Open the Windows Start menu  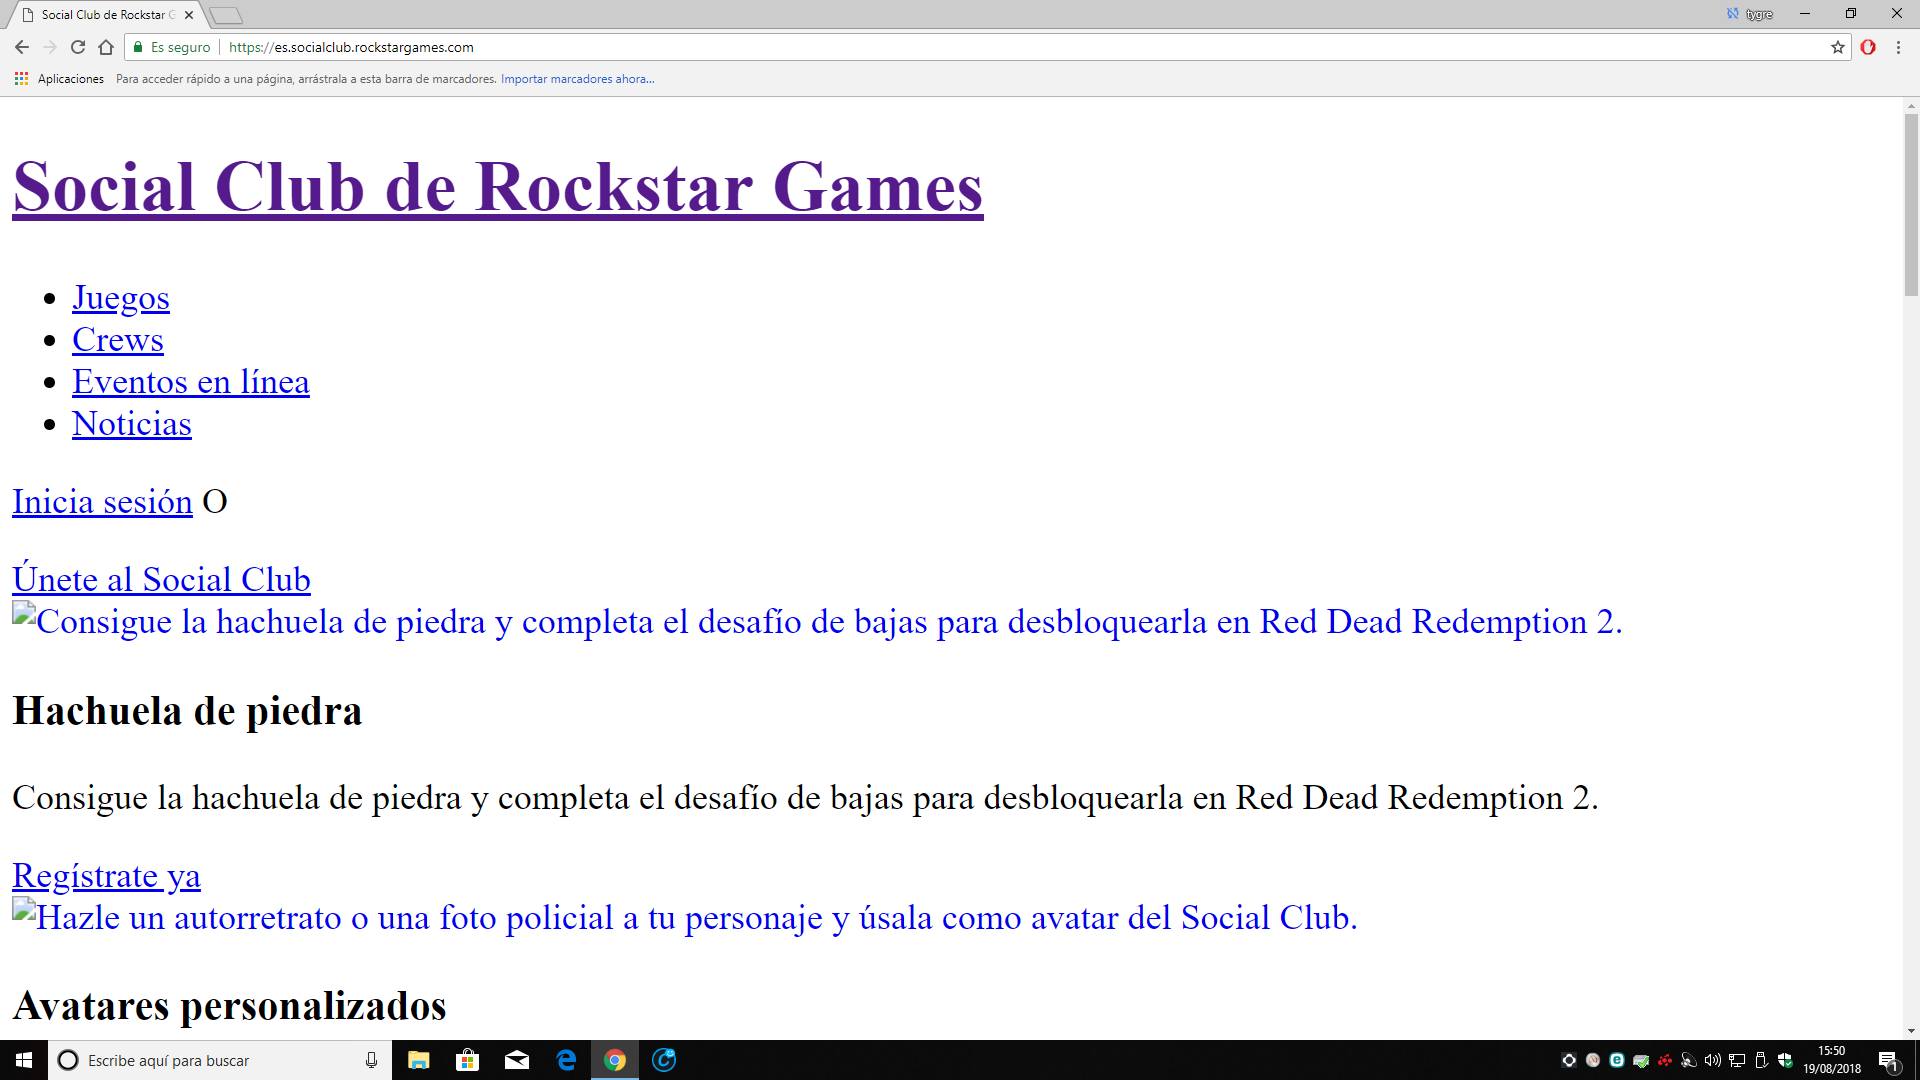(24, 1060)
